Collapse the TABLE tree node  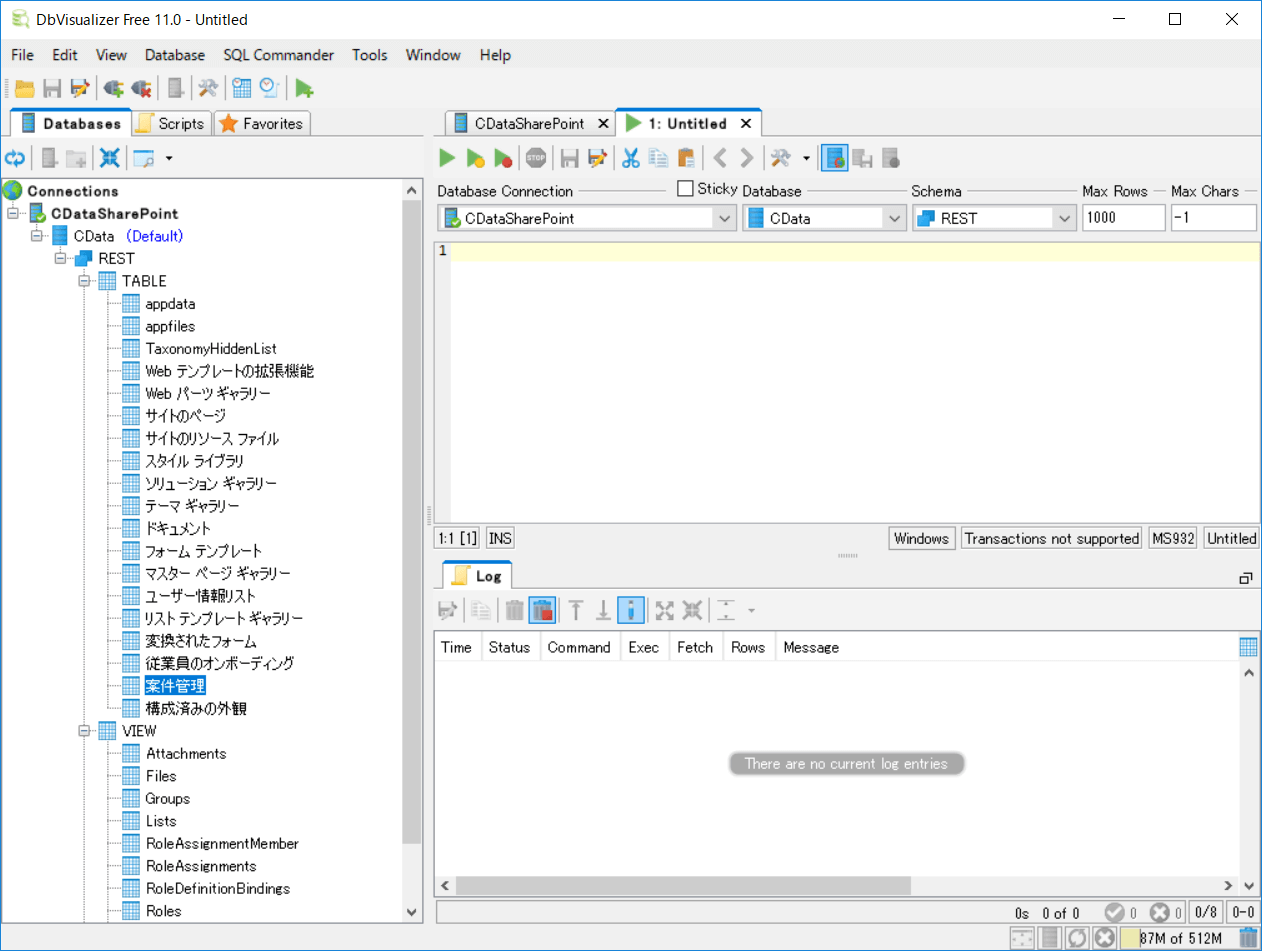click(x=85, y=281)
